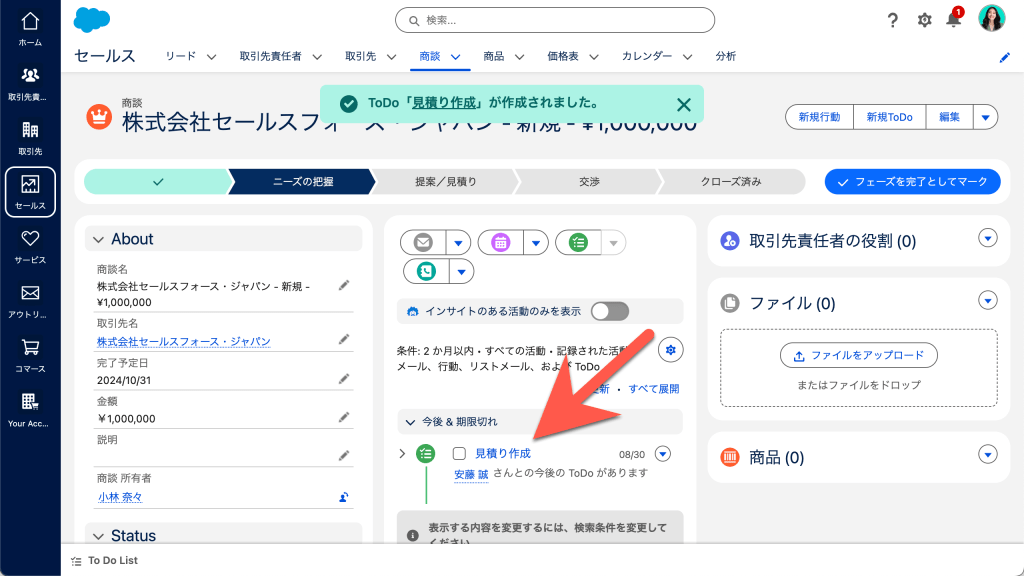
Task: Open activity timeline filter gear
Action: [671, 350]
